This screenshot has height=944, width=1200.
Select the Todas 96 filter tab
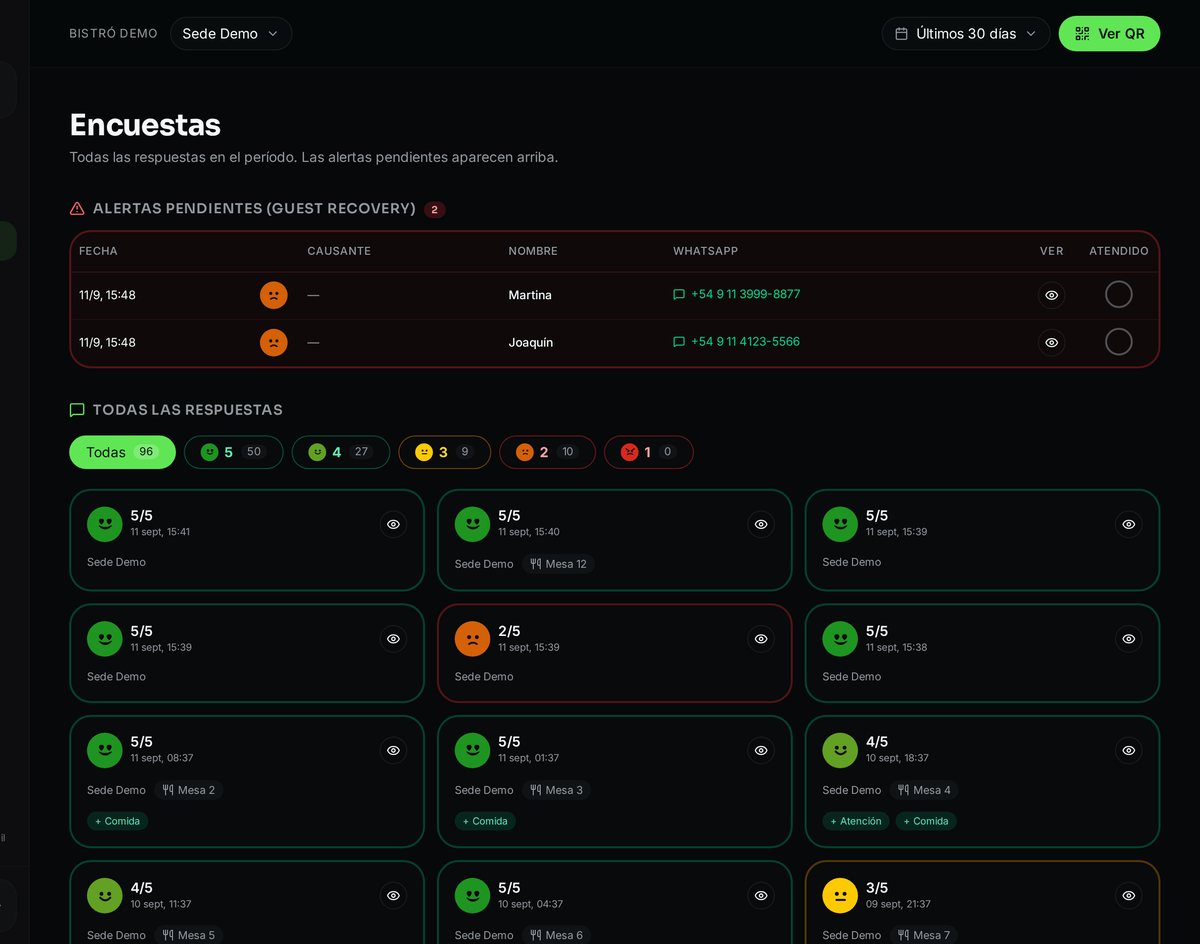(x=122, y=452)
